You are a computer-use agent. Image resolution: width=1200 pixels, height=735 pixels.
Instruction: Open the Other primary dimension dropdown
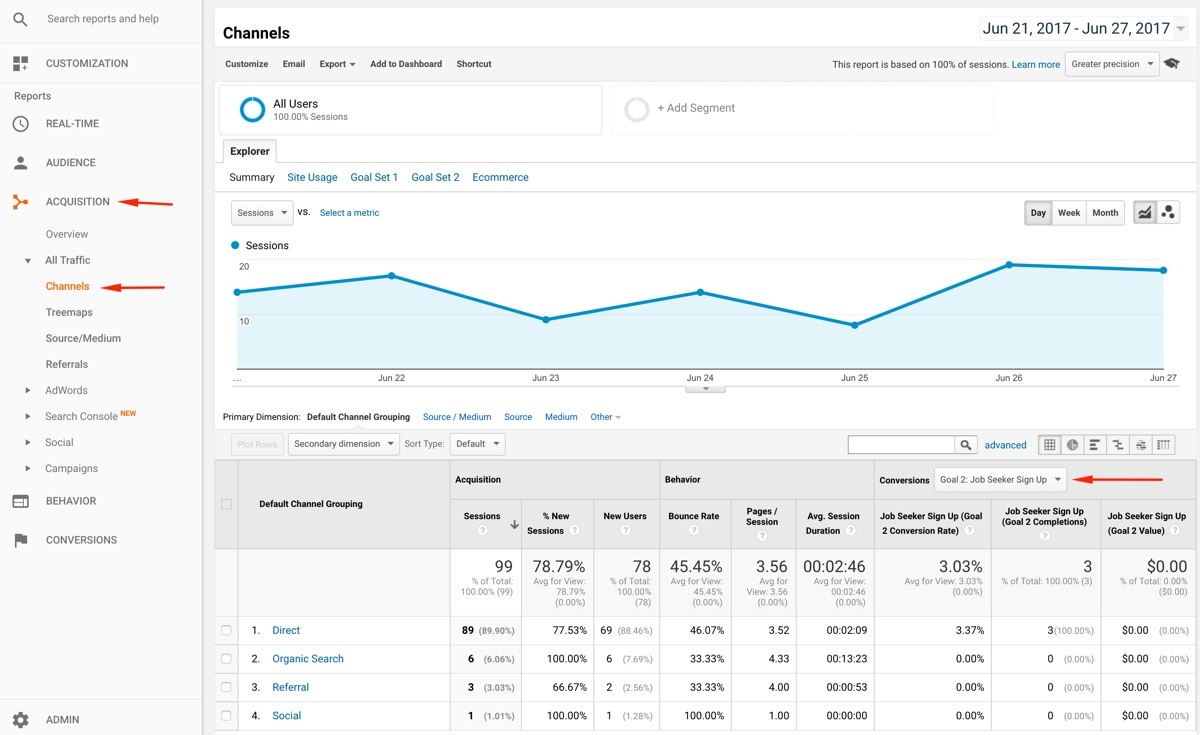tap(605, 417)
